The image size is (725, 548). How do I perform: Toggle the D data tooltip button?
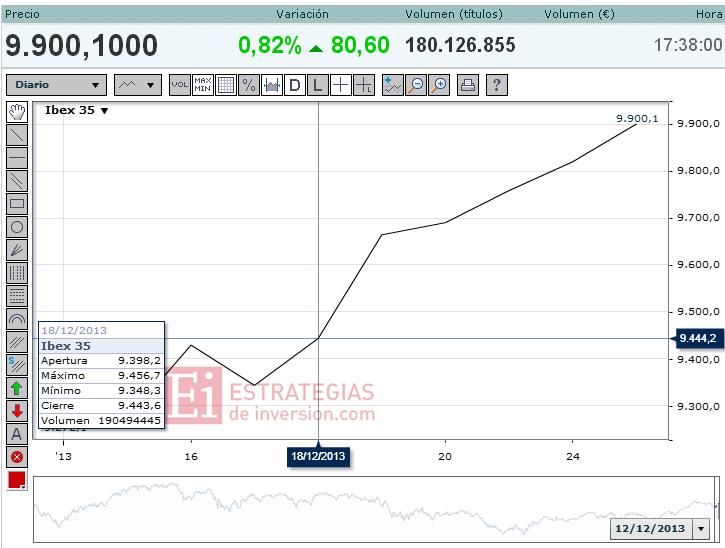[x=295, y=85]
